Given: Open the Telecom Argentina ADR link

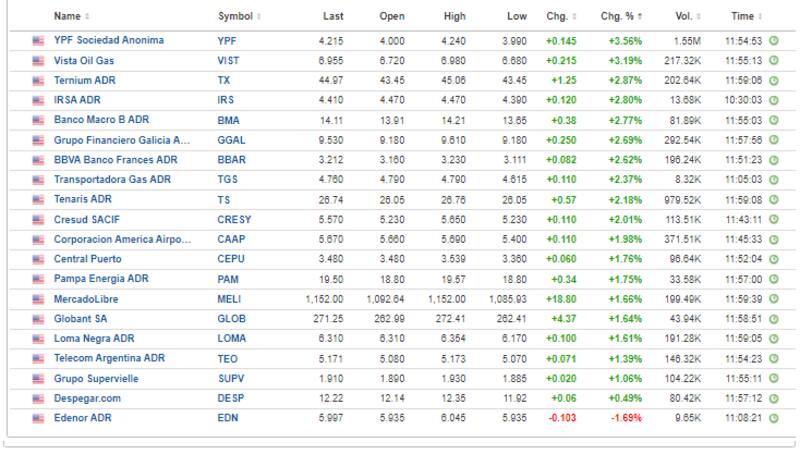Looking at the screenshot, I should (108, 358).
